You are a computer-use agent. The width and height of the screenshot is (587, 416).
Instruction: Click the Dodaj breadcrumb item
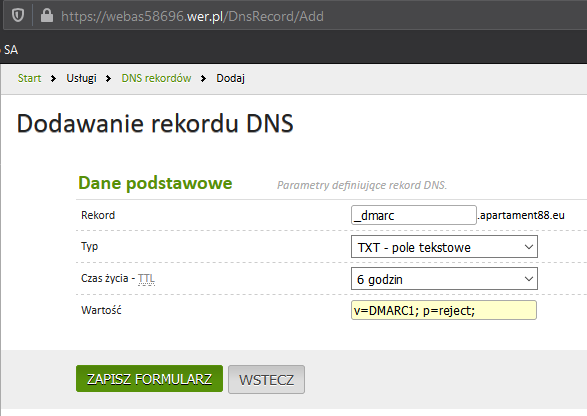[230, 78]
